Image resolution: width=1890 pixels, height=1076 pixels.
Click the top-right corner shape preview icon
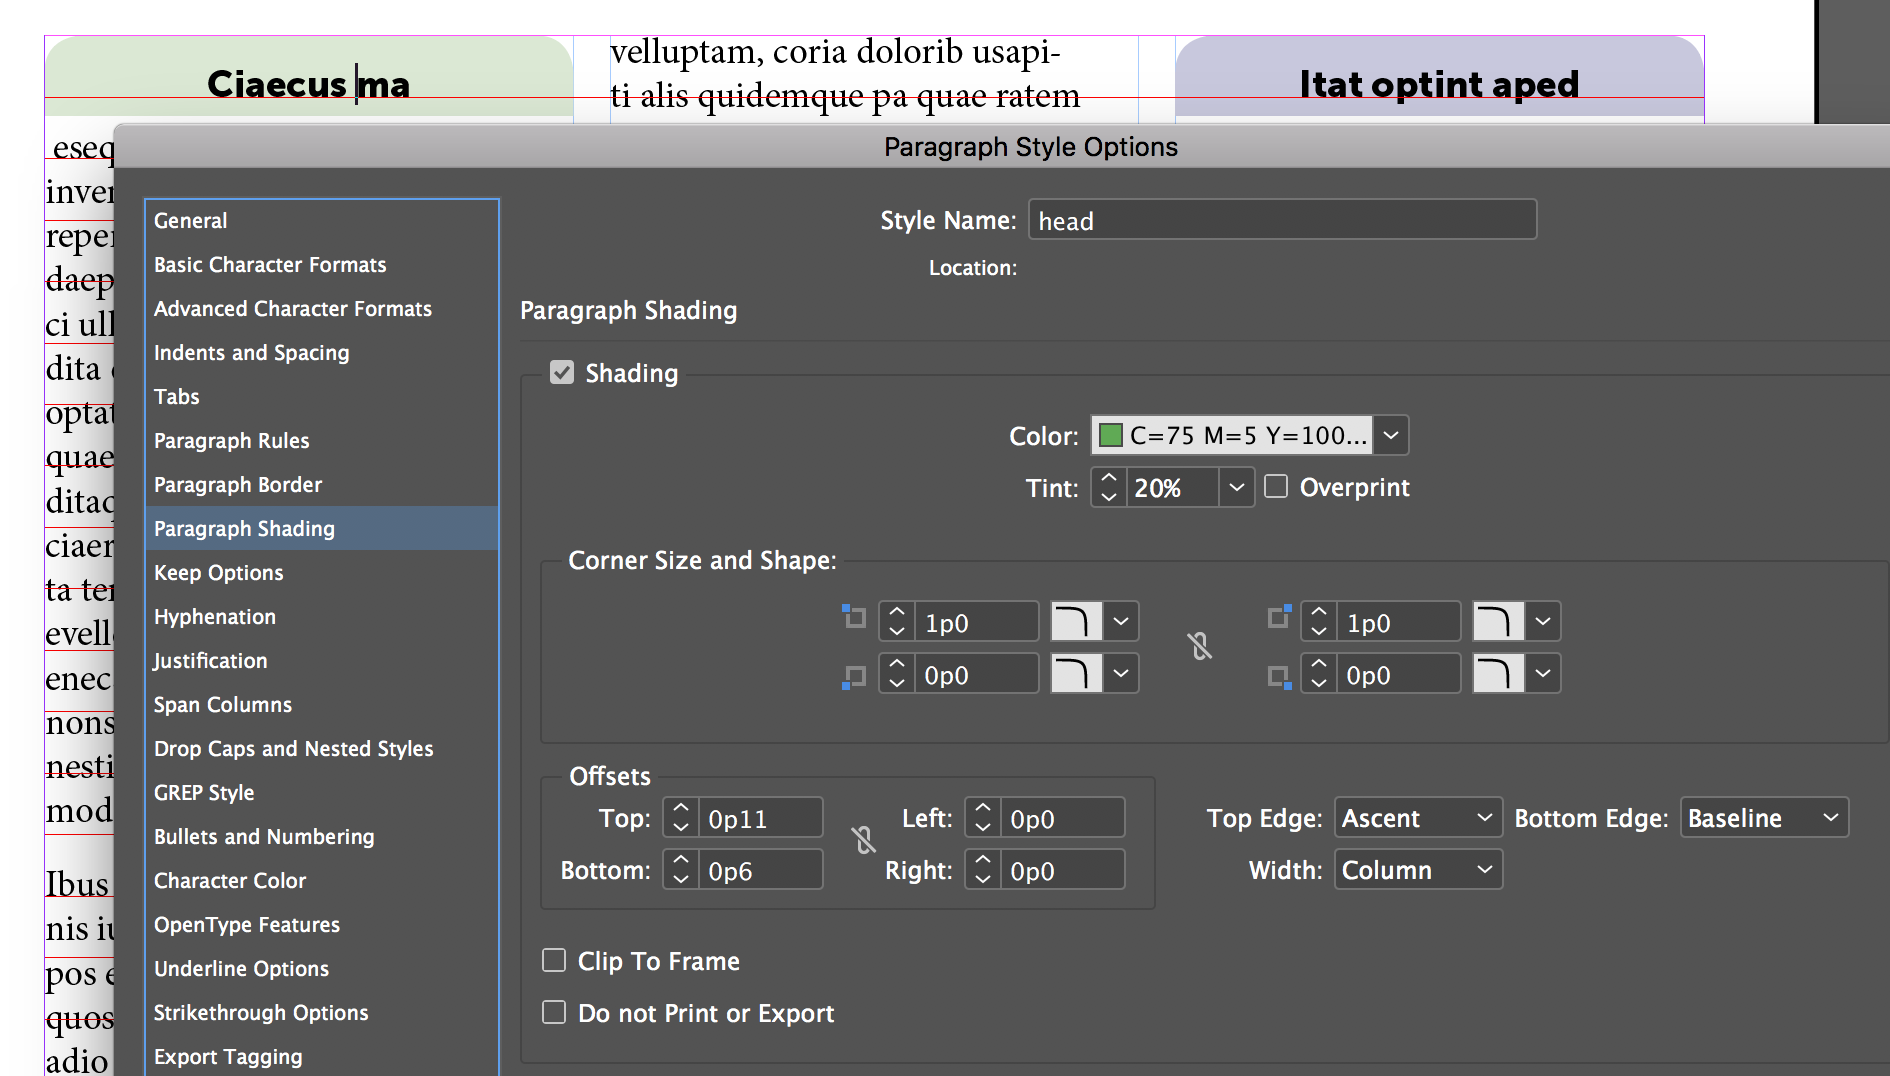1498,622
